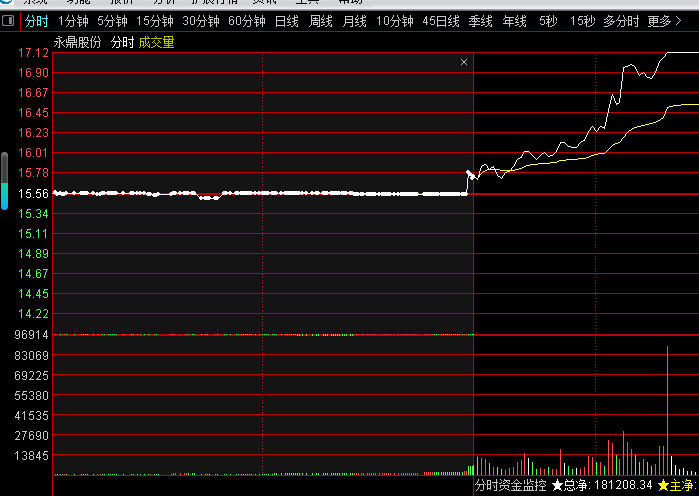699x496 pixels.
Task: Switch to the 1分钟 chart tab
Action: click(73, 20)
